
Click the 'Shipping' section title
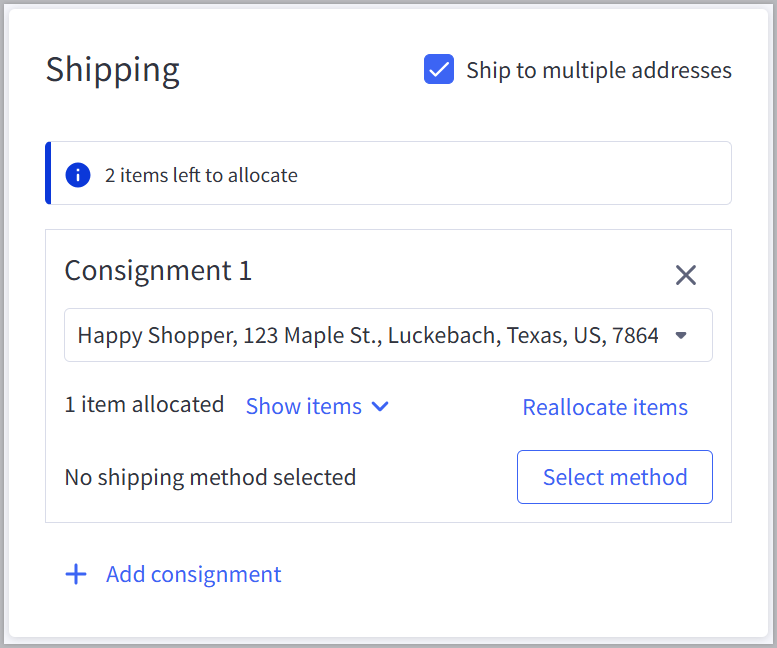pos(113,70)
